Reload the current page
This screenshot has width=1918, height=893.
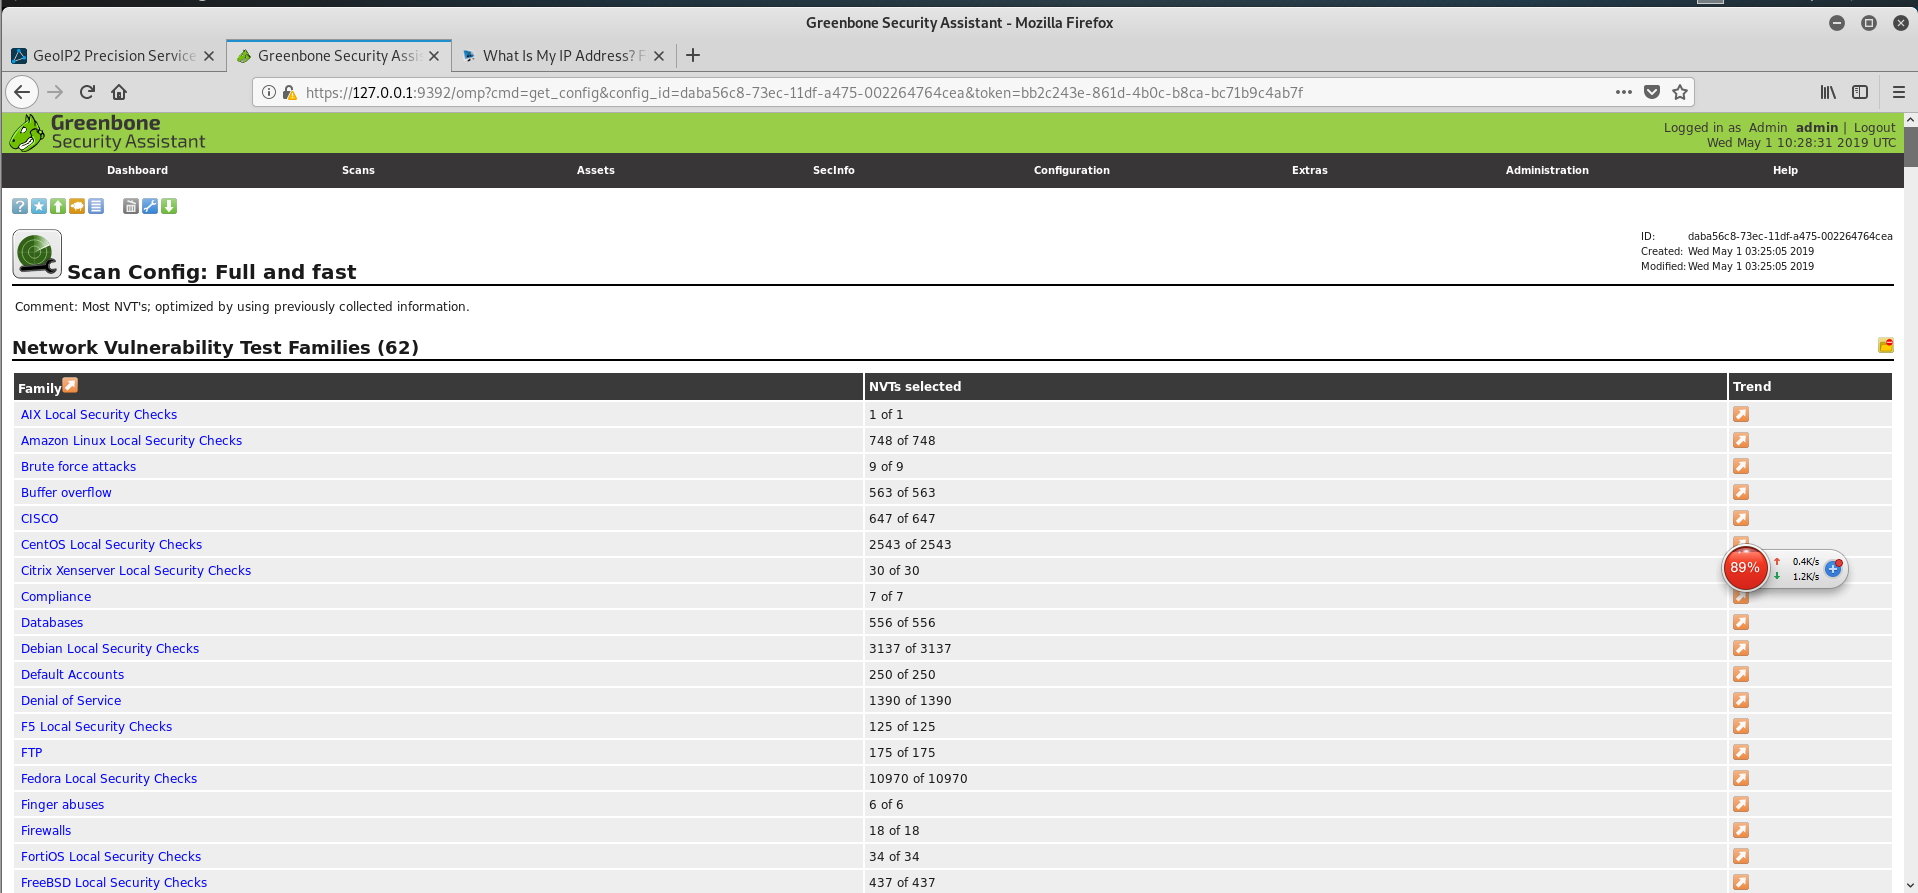pyautogui.click(x=87, y=92)
